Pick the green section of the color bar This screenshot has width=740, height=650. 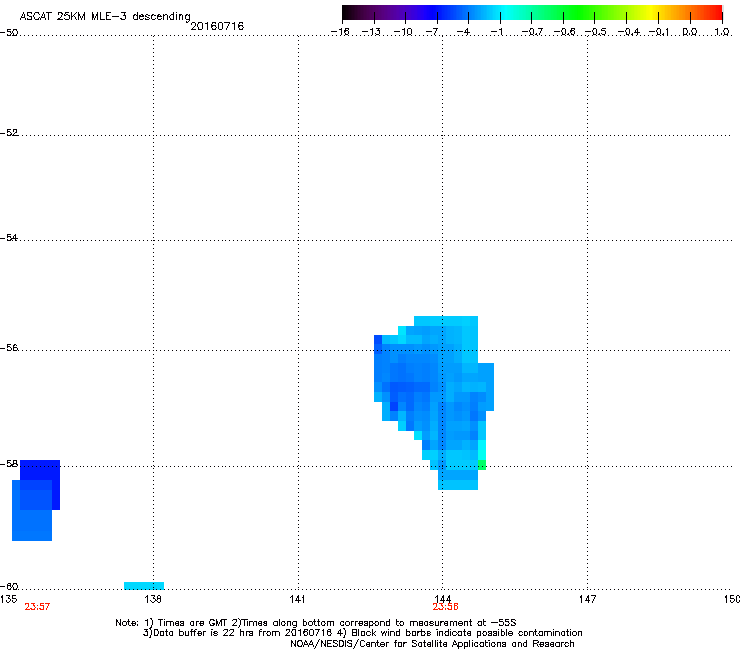(x=580, y=12)
